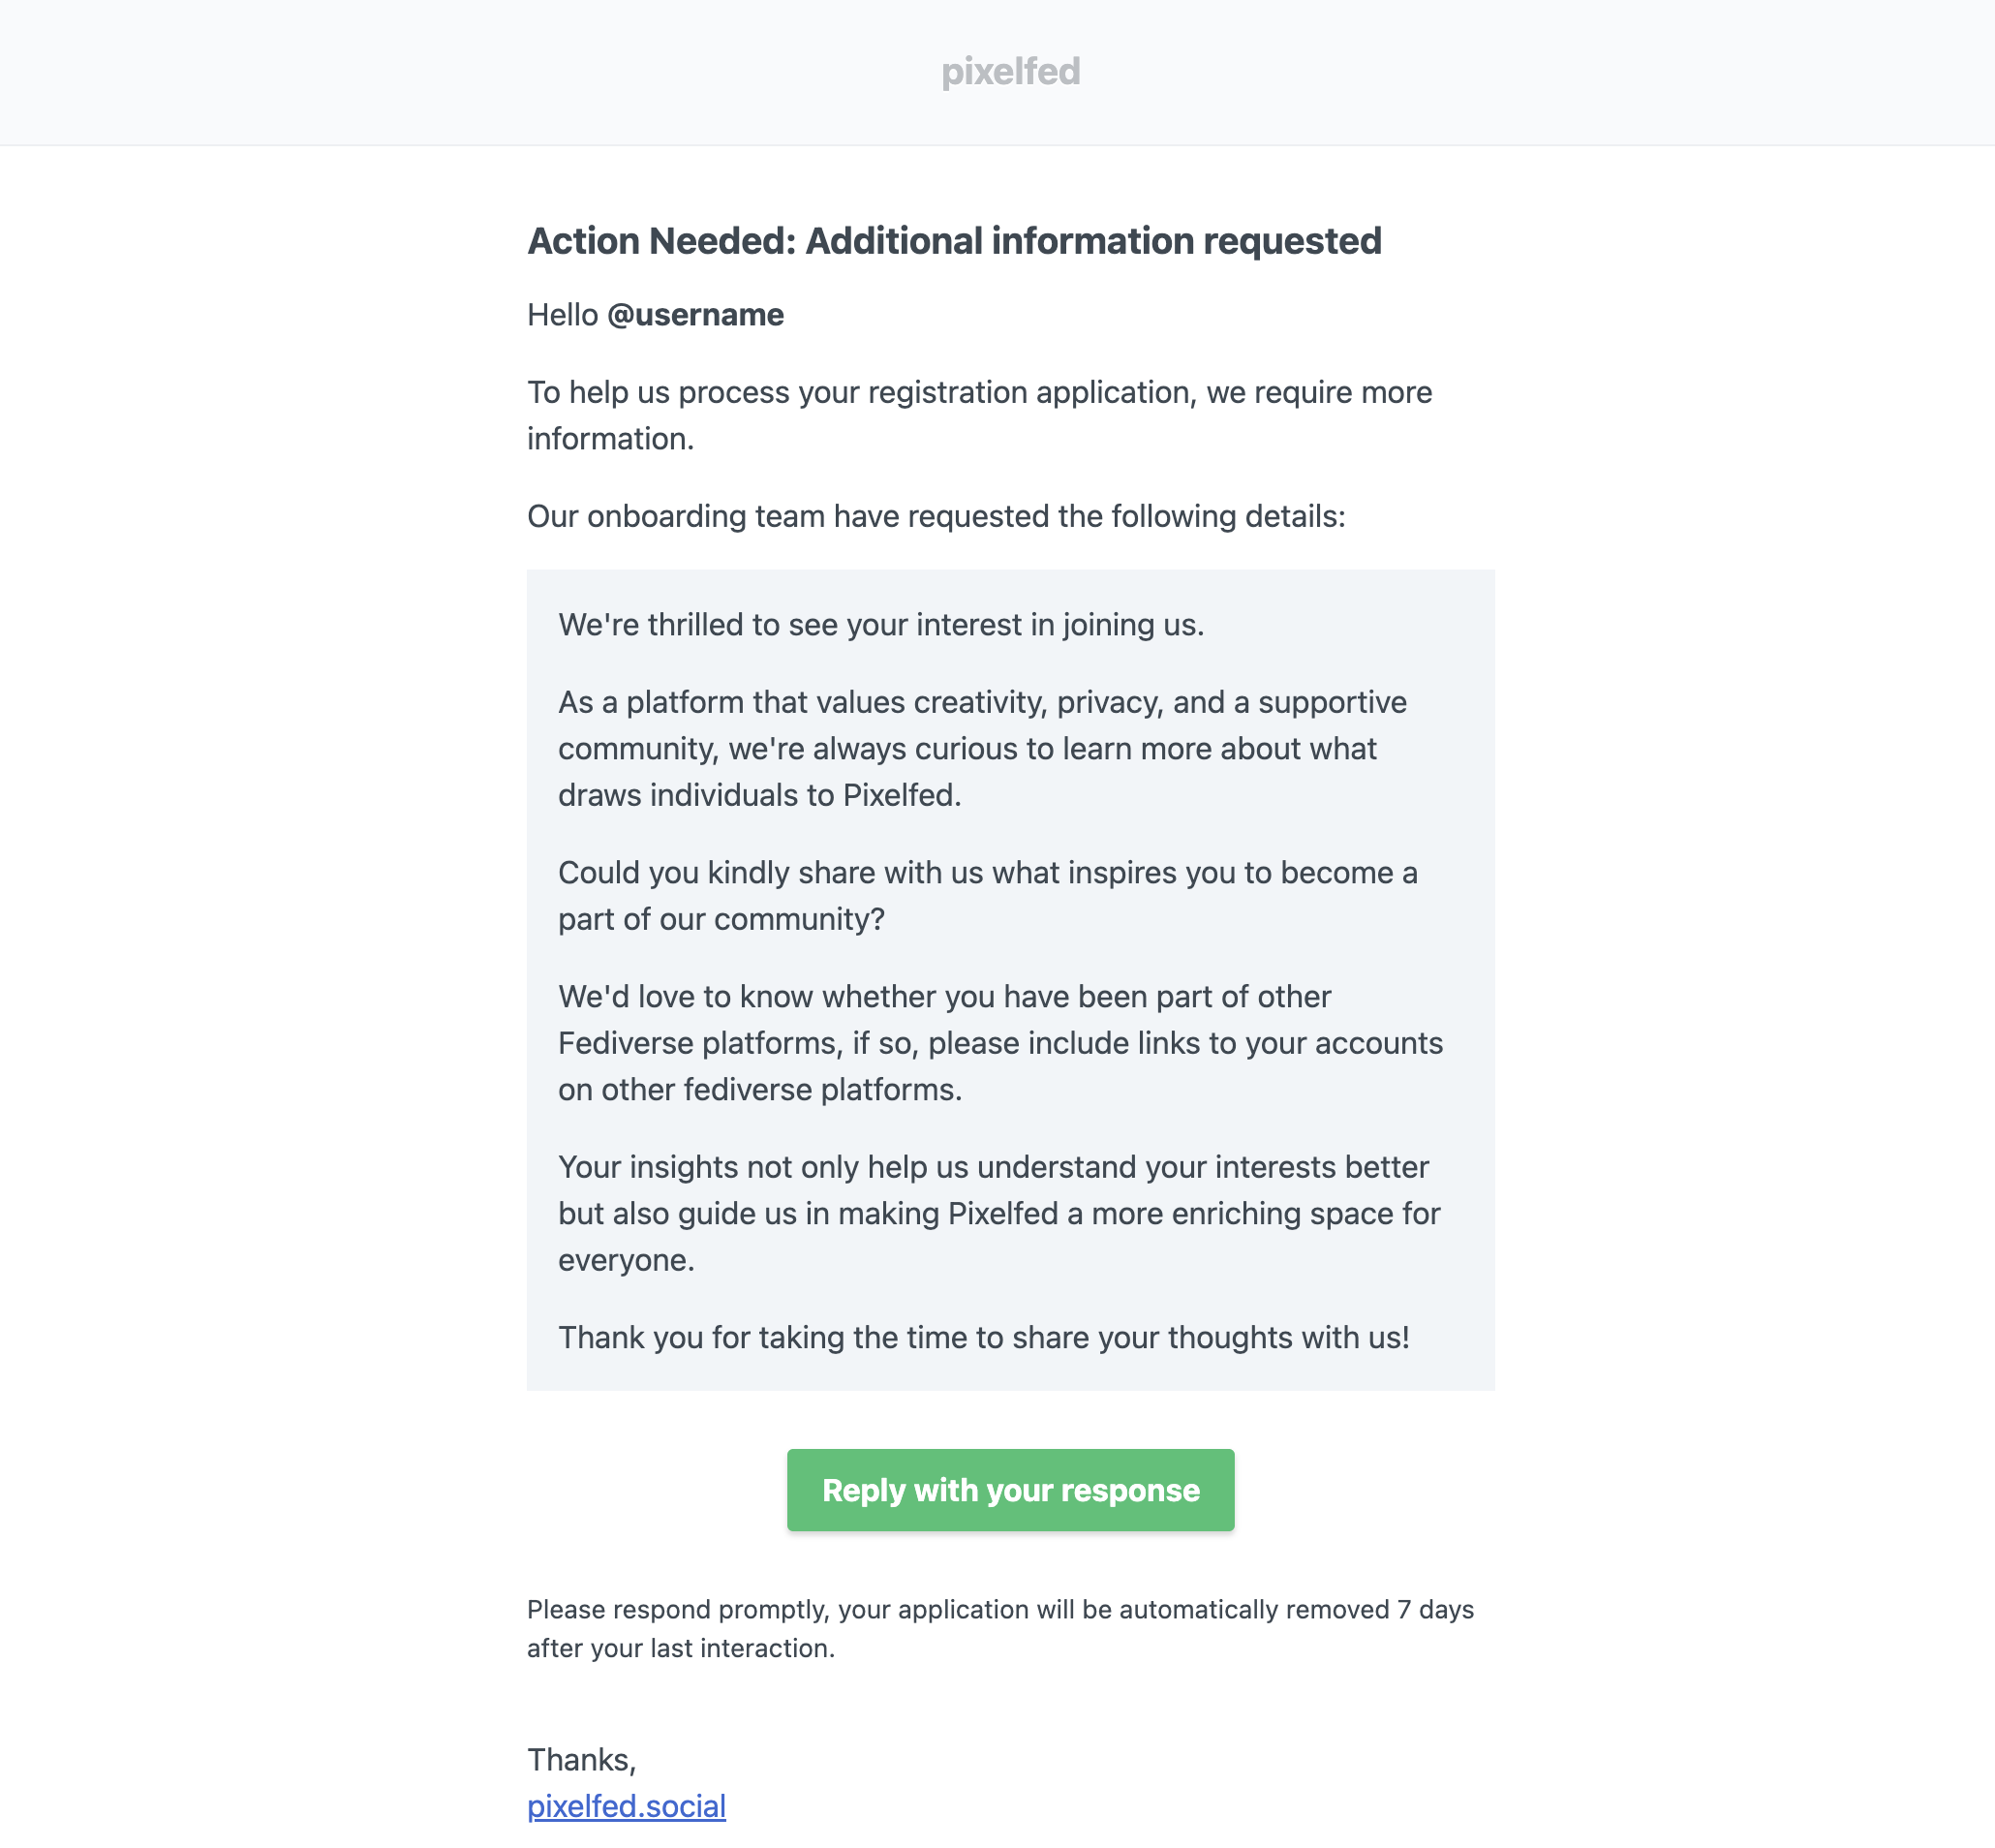This screenshot has height=1848, width=1995.
Task: Click the phrase on other fediverse platforms
Action: click(759, 1090)
